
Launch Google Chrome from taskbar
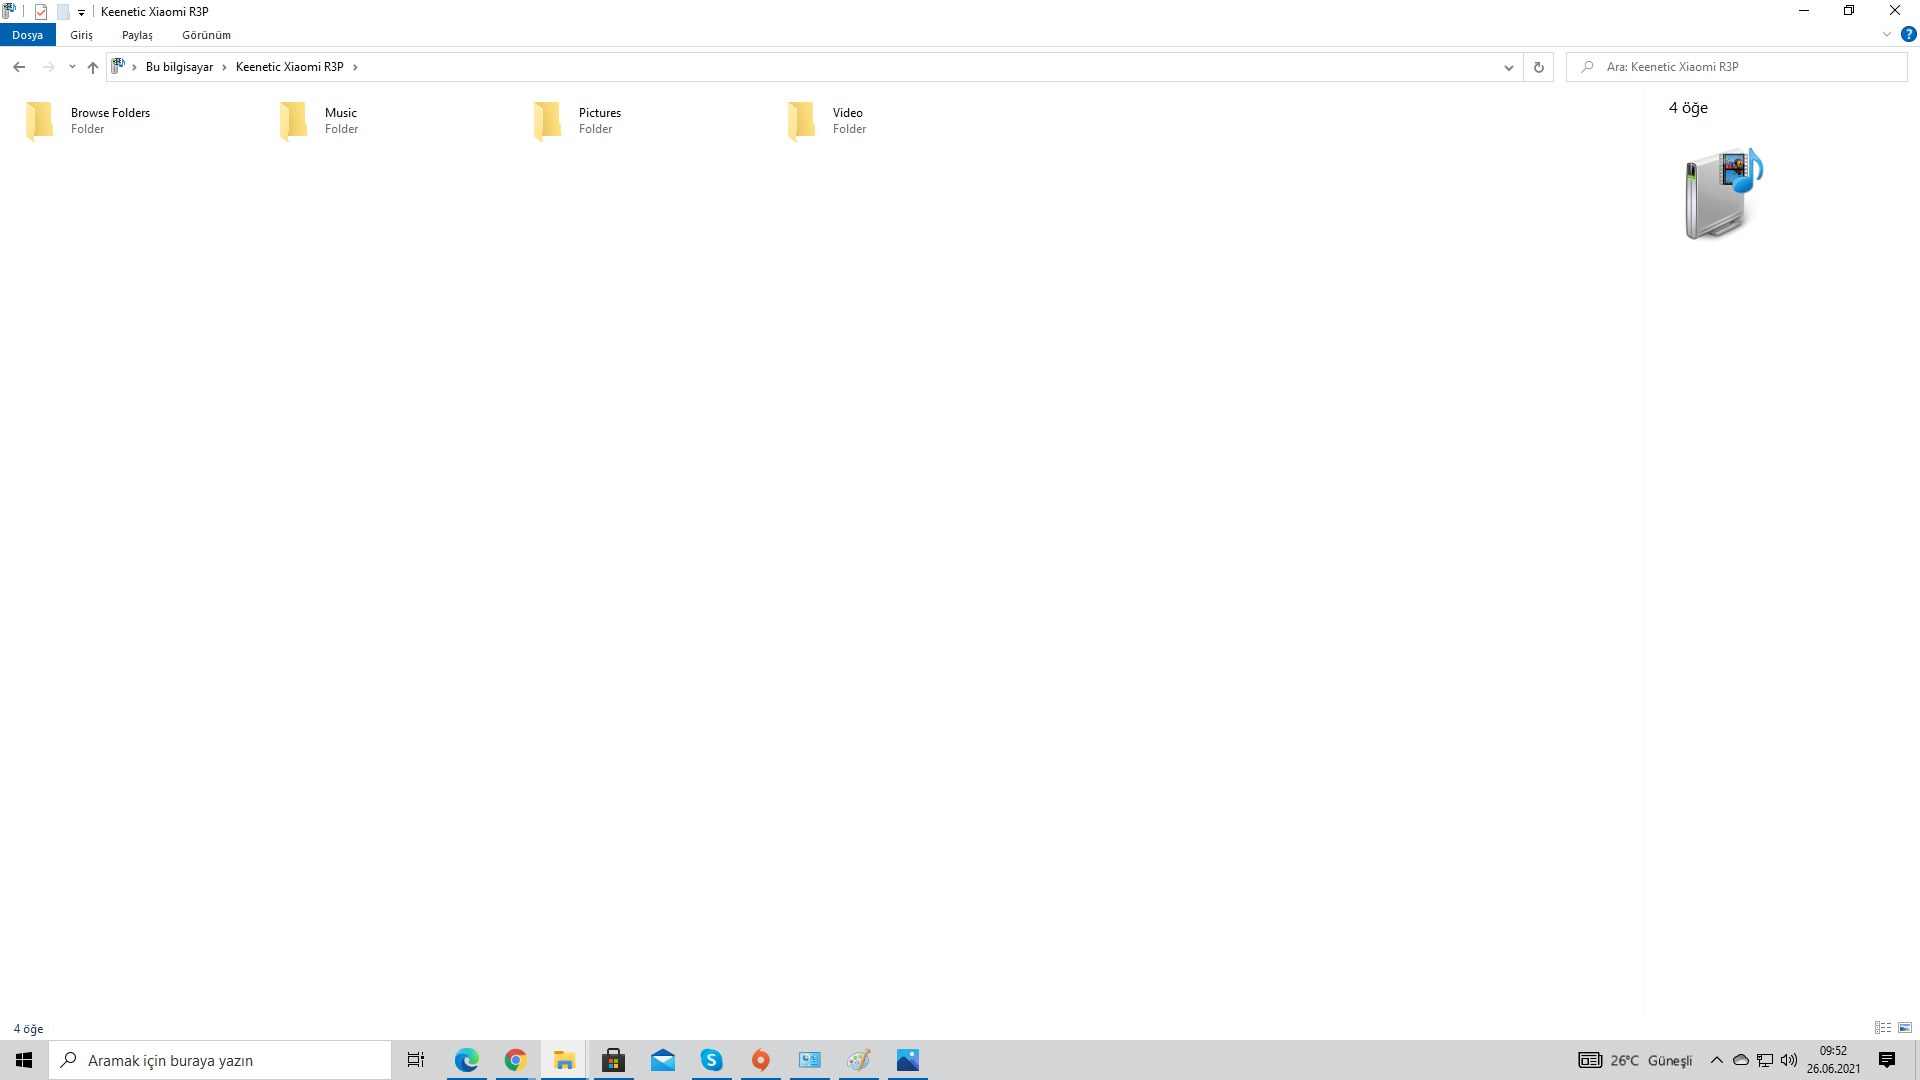515,1060
